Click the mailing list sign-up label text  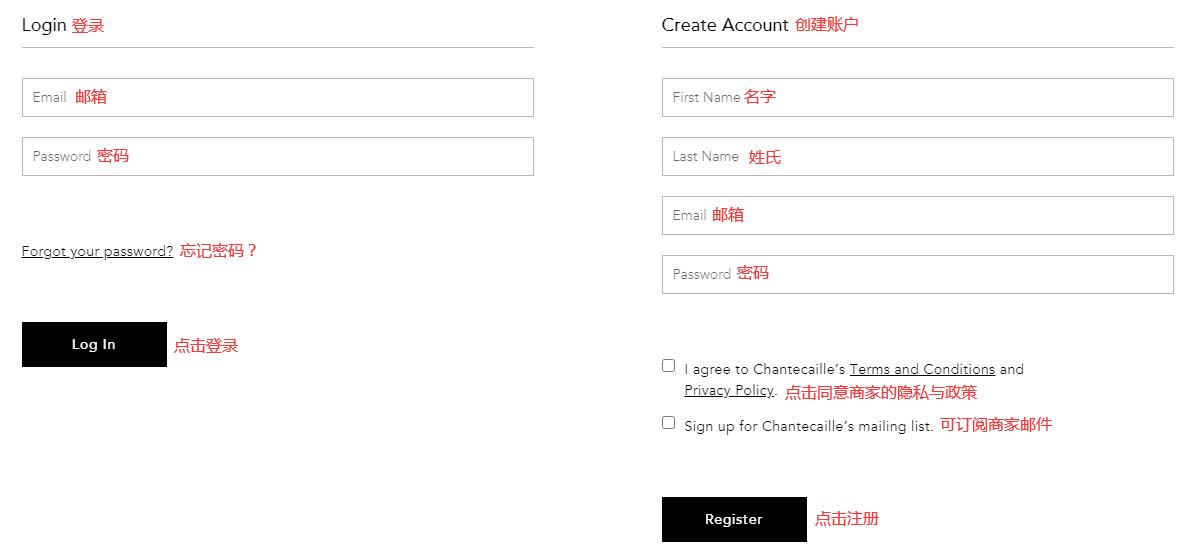click(808, 426)
